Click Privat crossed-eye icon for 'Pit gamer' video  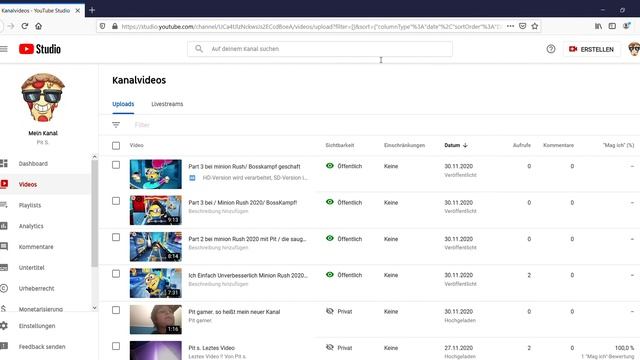click(x=330, y=311)
